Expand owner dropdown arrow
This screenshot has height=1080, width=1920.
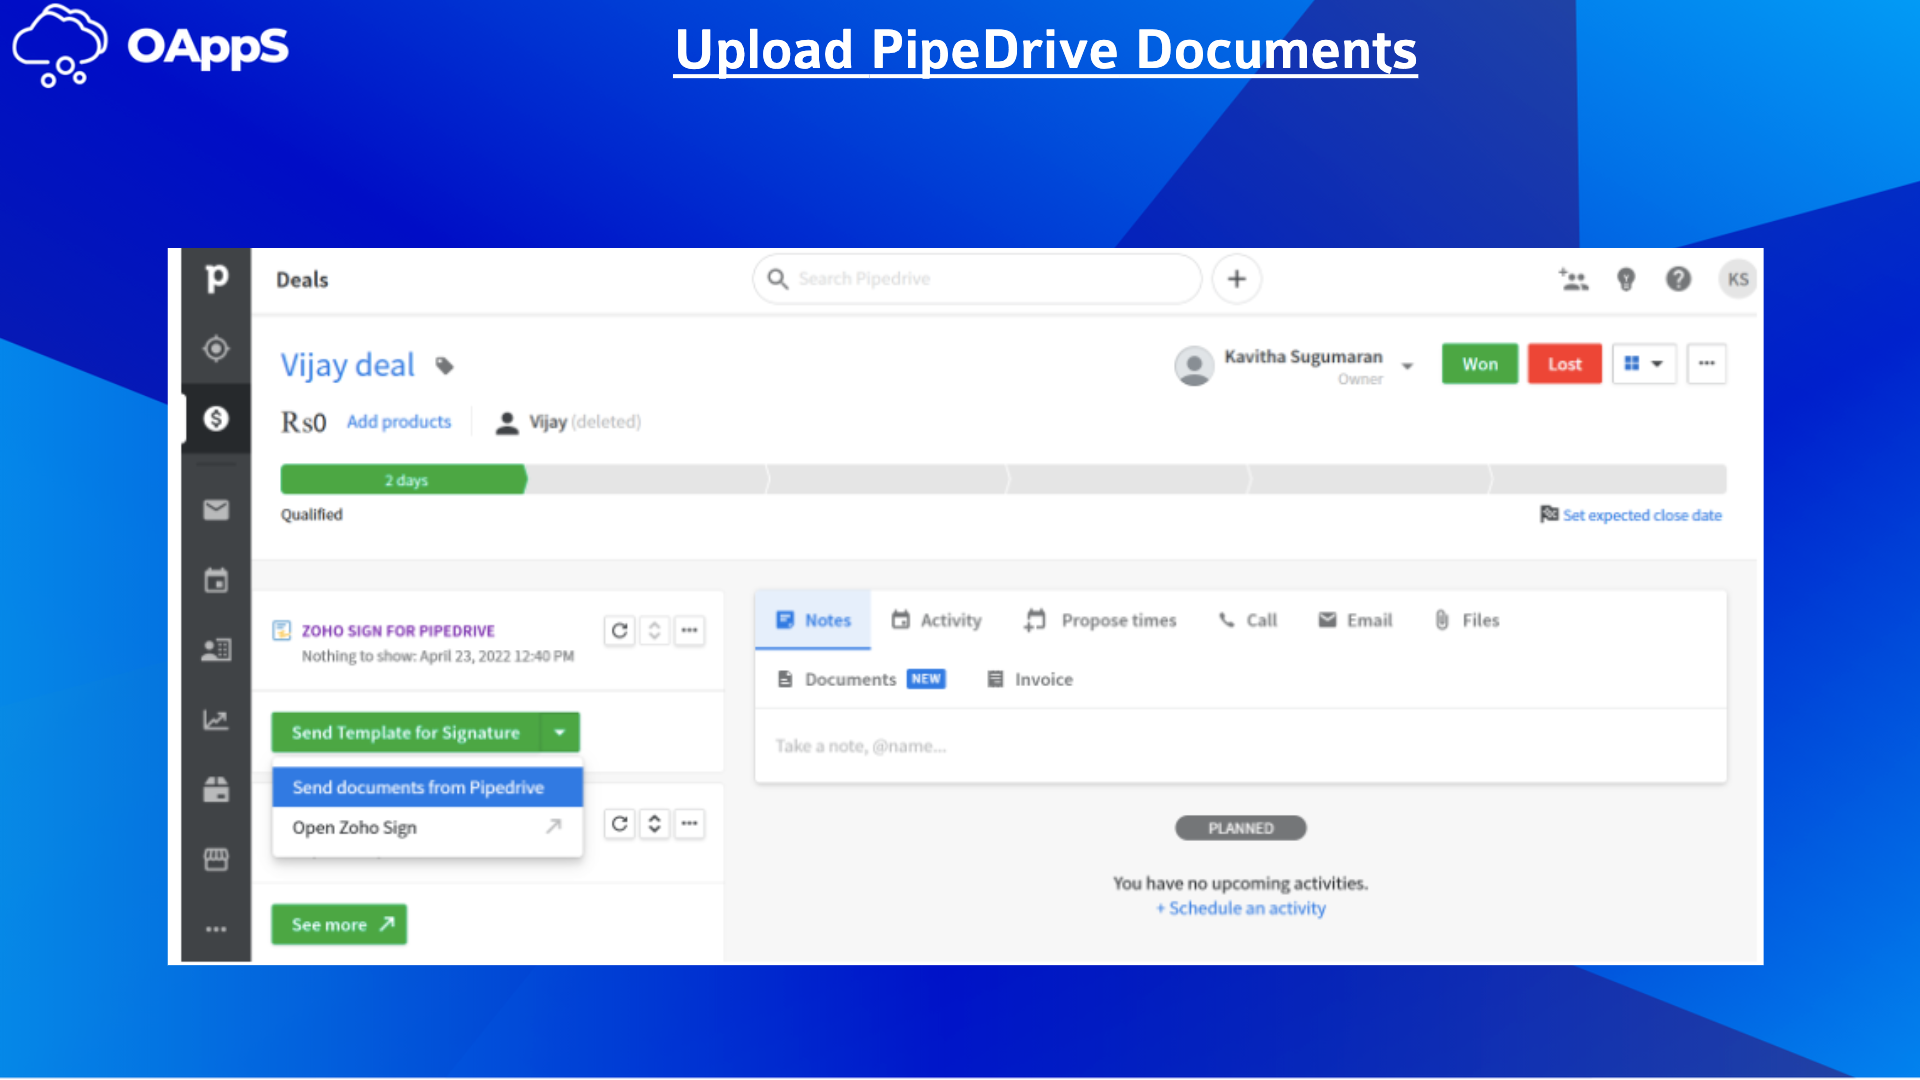[1407, 366]
